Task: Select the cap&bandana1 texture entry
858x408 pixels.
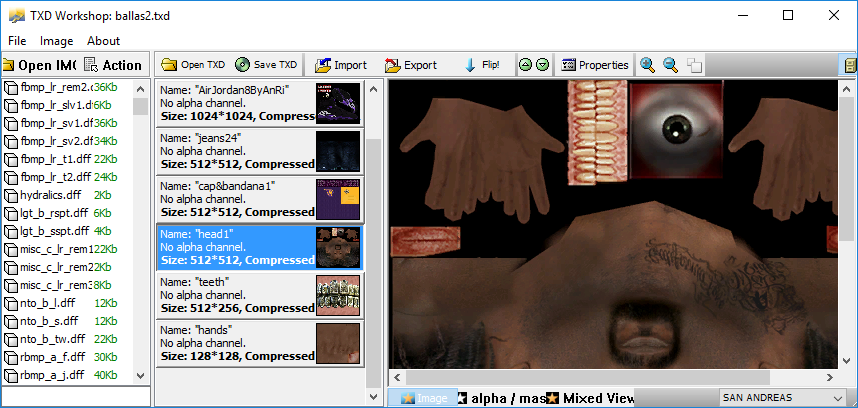Action: (260, 200)
